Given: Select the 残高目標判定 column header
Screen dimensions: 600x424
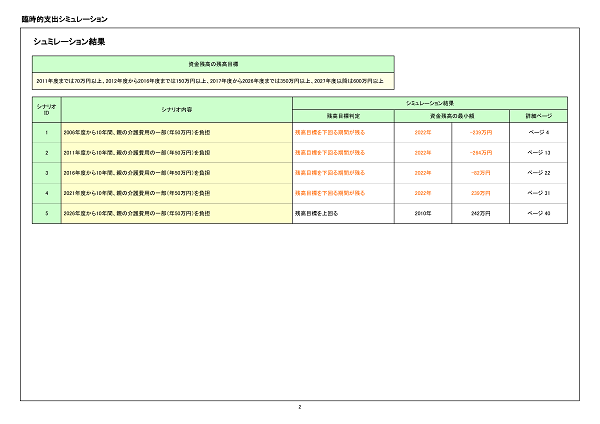Looking at the screenshot, I should (341, 116).
